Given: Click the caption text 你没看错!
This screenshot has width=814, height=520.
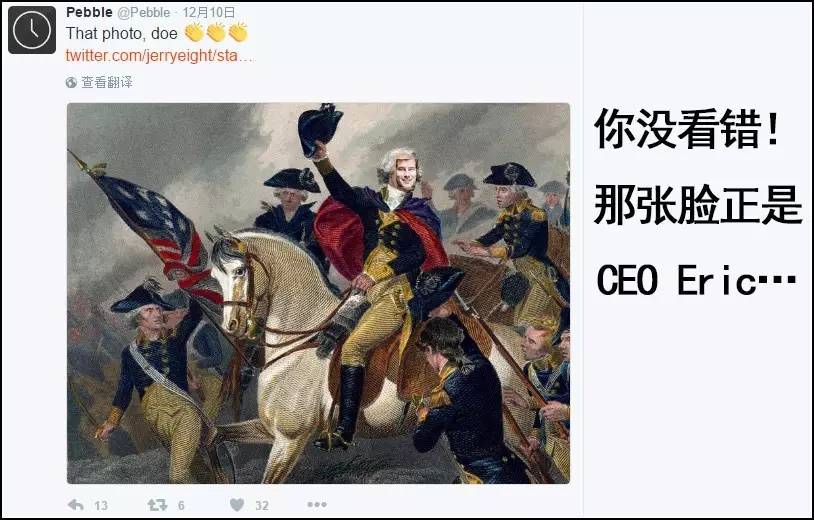Looking at the screenshot, I should pos(686,129).
